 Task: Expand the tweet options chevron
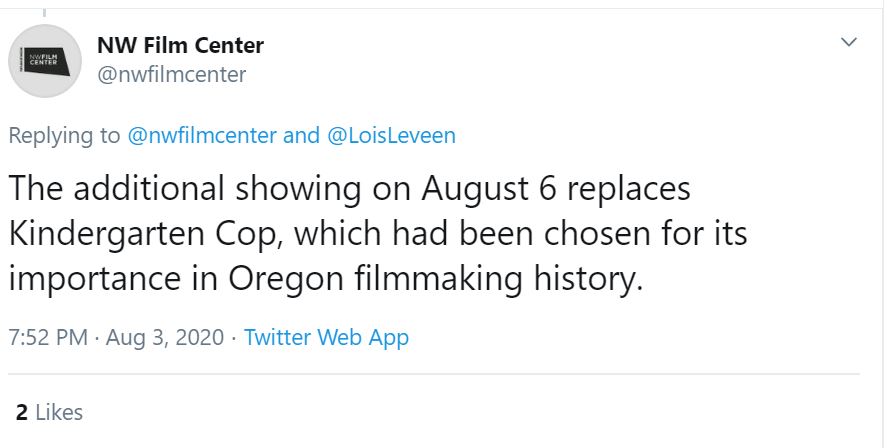pyautogui.click(x=849, y=42)
